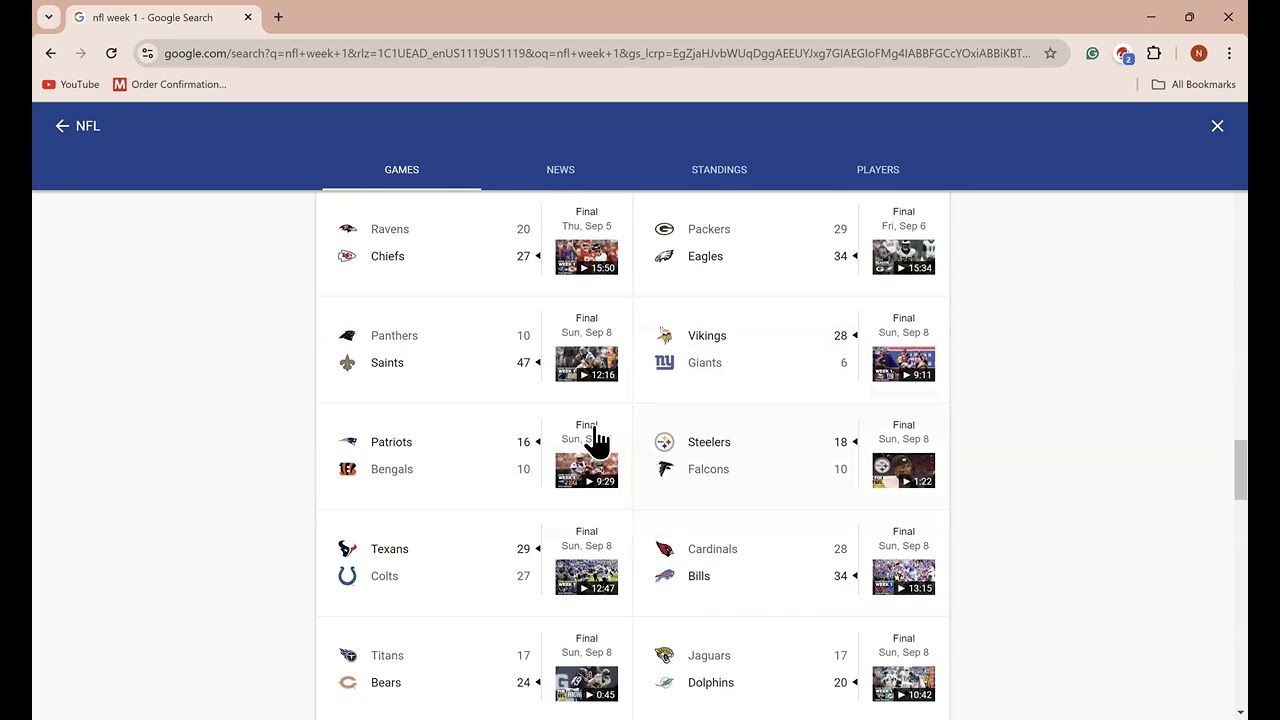Switch to the PLAYERS tab

pyautogui.click(x=878, y=170)
